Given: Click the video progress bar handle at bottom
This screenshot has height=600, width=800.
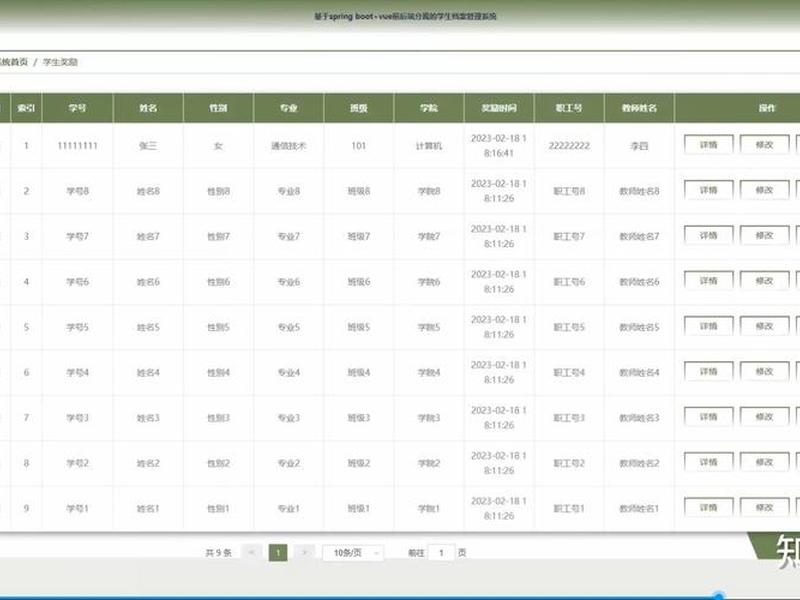Looking at the screenshot, I should [719, 596].
